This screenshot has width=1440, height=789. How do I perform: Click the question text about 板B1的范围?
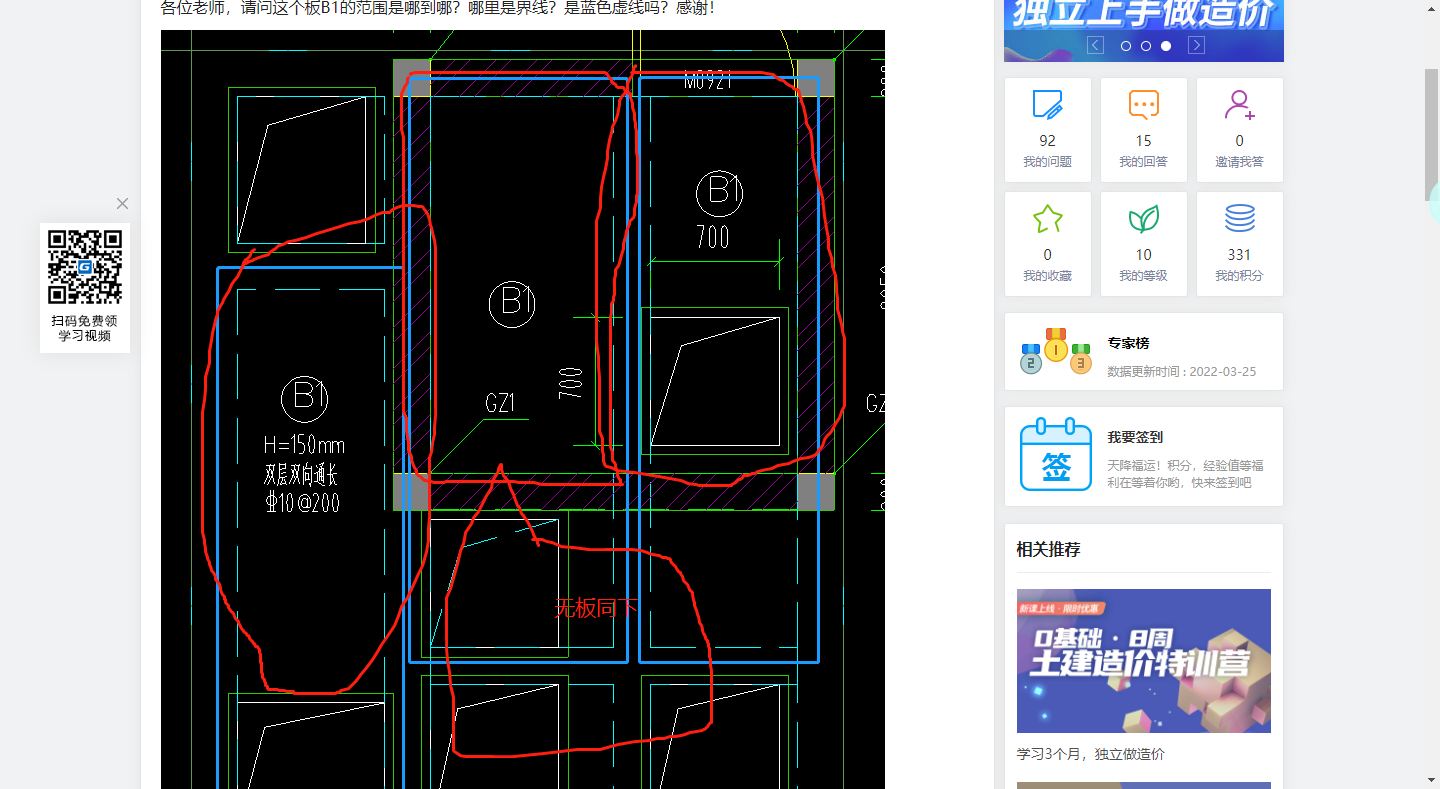point(438,8)
